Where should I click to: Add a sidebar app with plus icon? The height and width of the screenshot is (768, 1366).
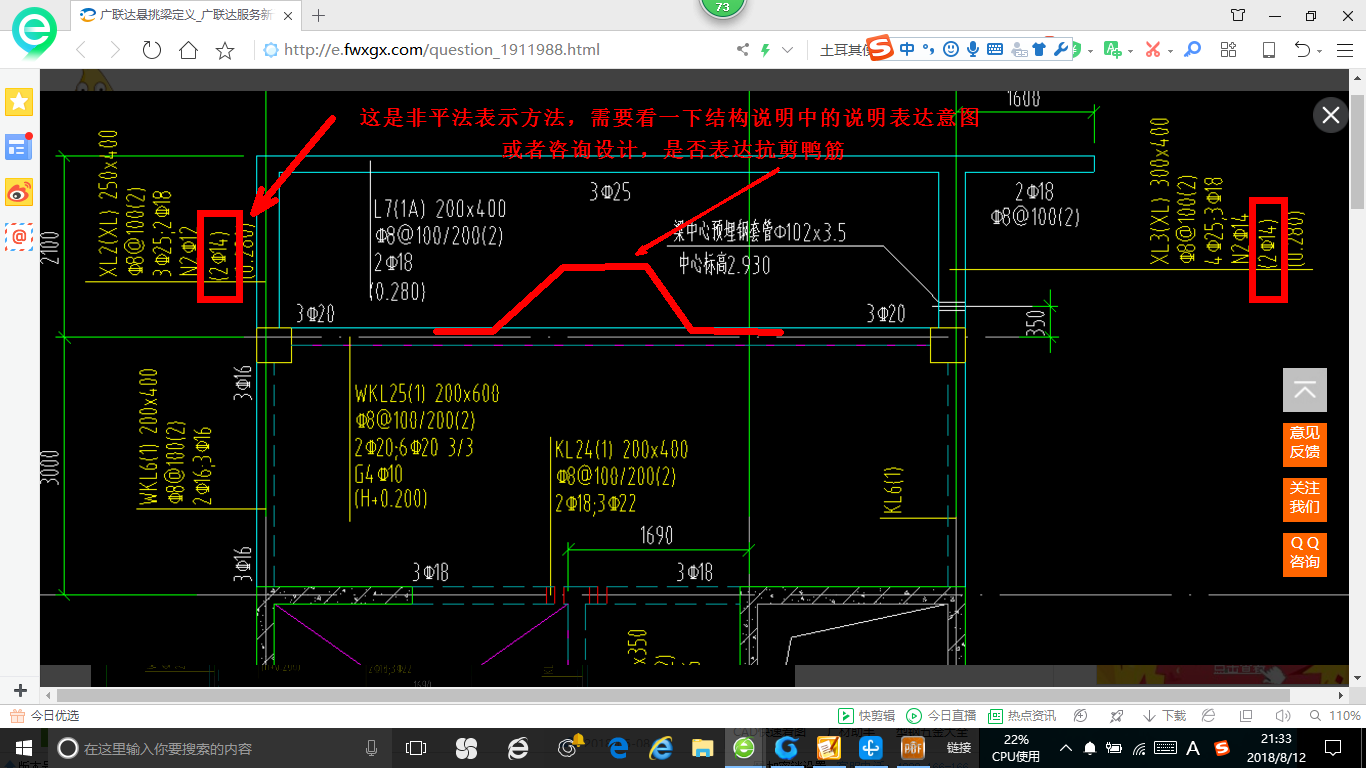click(20, 691)
